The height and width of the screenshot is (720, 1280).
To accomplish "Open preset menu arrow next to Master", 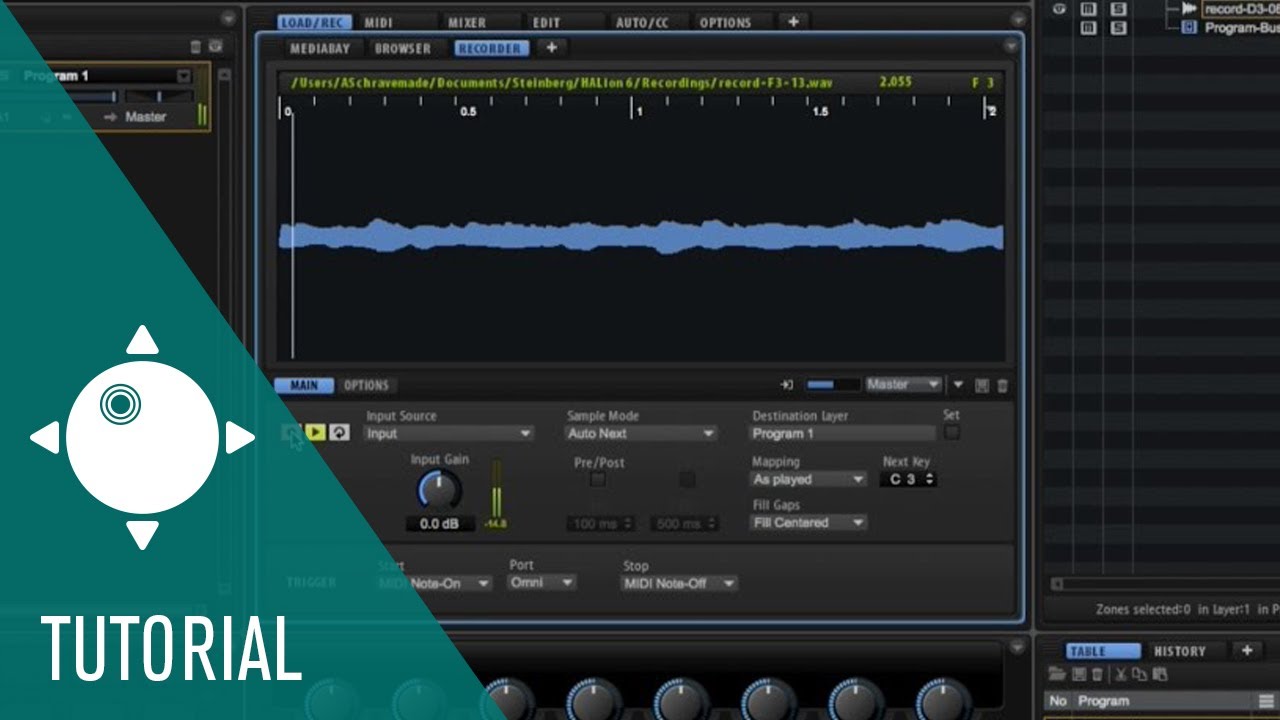I will coord(958,384).
